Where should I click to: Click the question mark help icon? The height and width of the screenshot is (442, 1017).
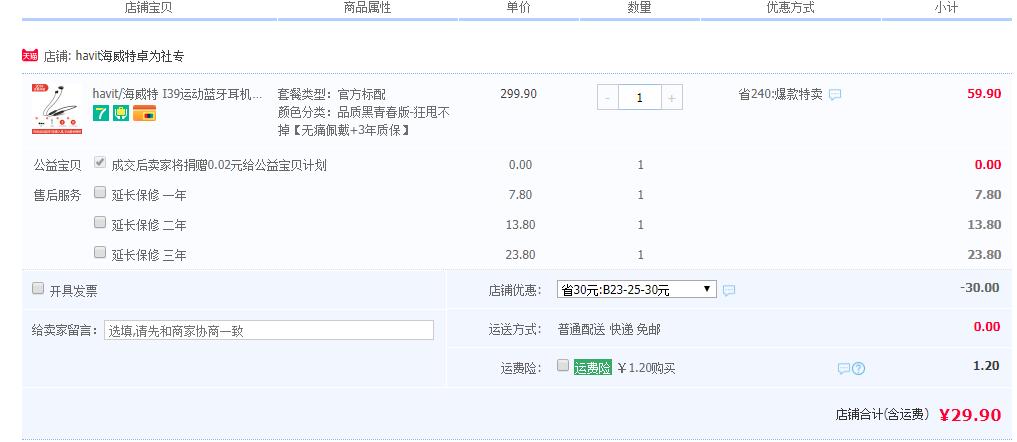859,369
